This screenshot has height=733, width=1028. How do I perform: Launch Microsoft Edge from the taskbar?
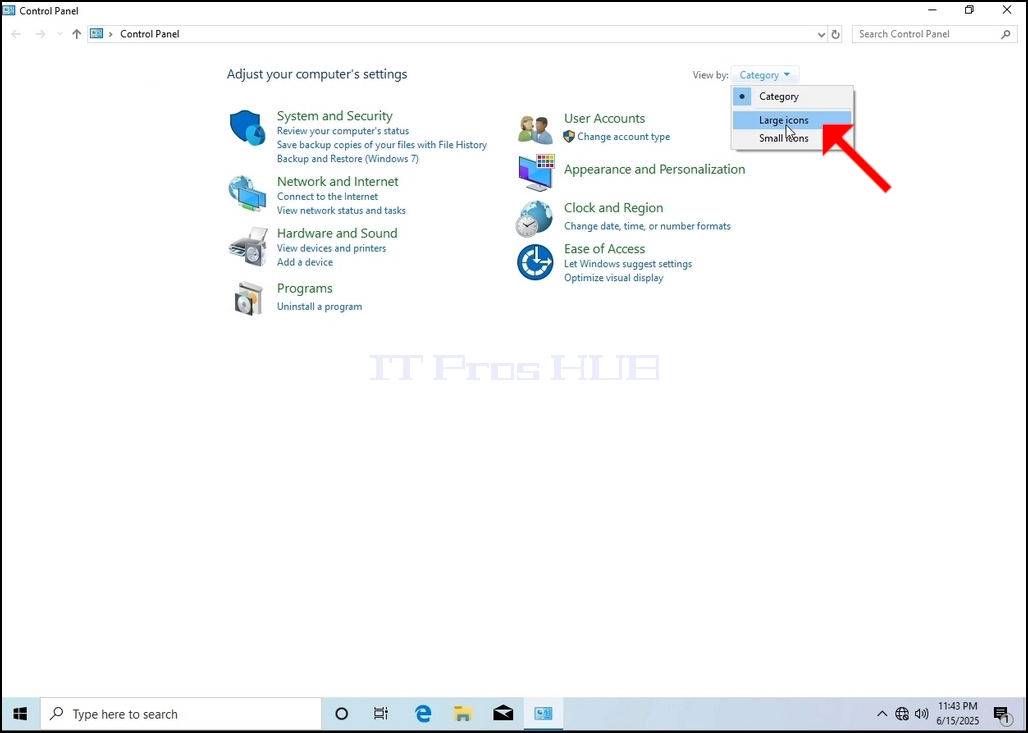(x=423, y=714)
